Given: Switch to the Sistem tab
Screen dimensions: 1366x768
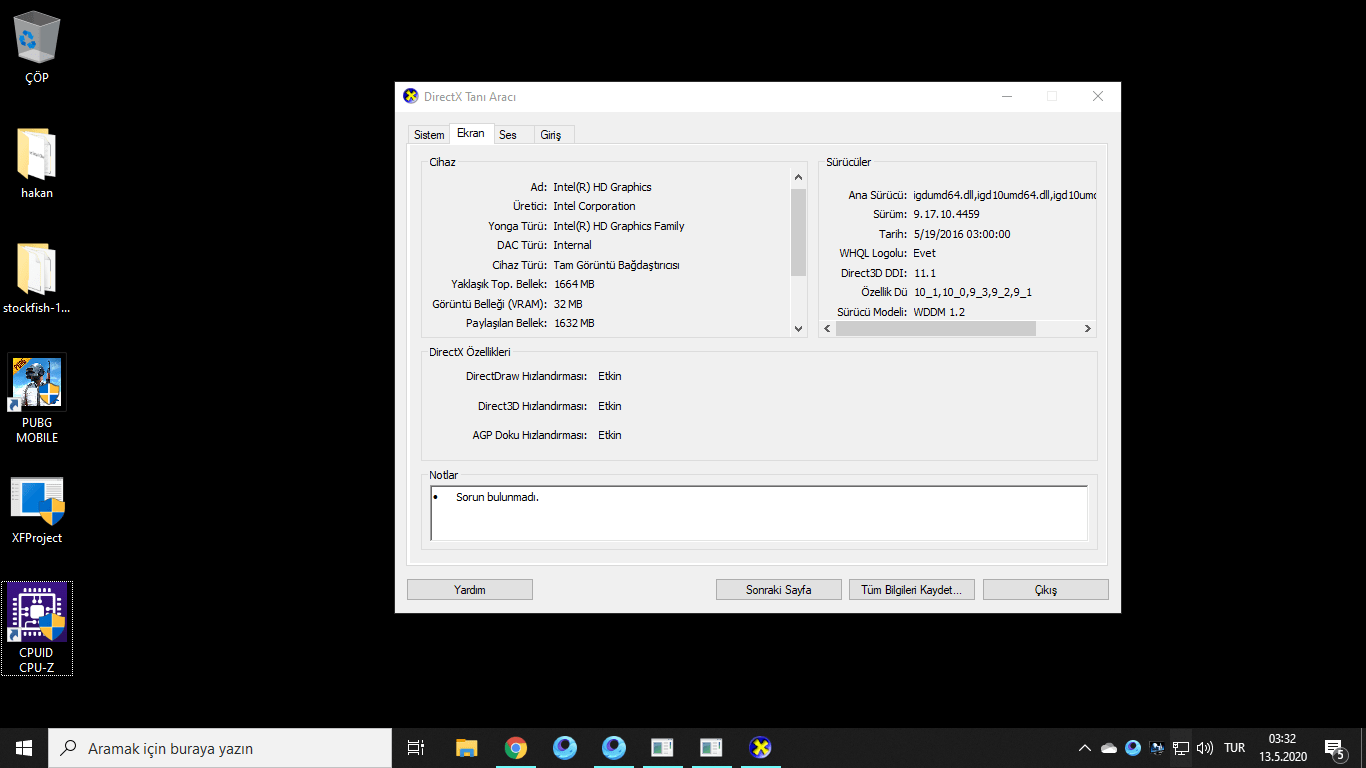Looking at the screenshot, I should (x=429, y=135).
